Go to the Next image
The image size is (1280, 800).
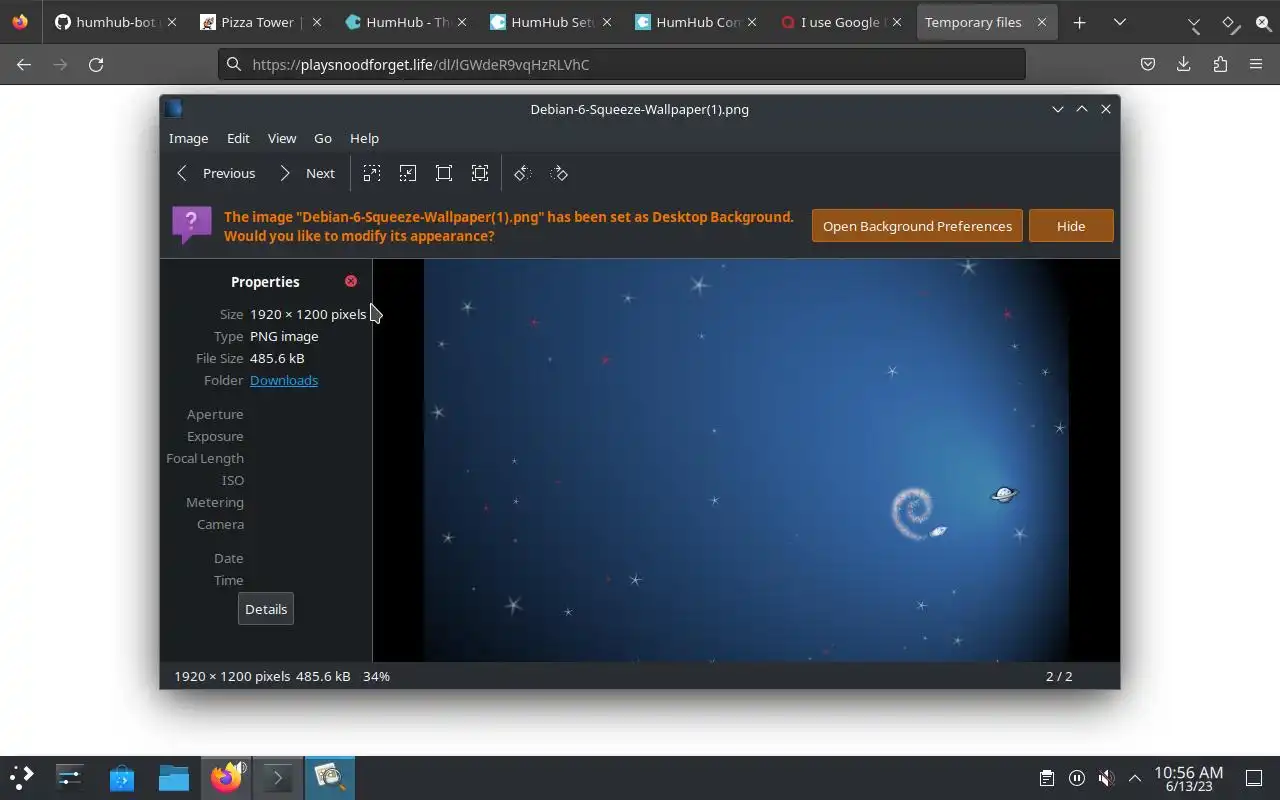pos(307,173)
